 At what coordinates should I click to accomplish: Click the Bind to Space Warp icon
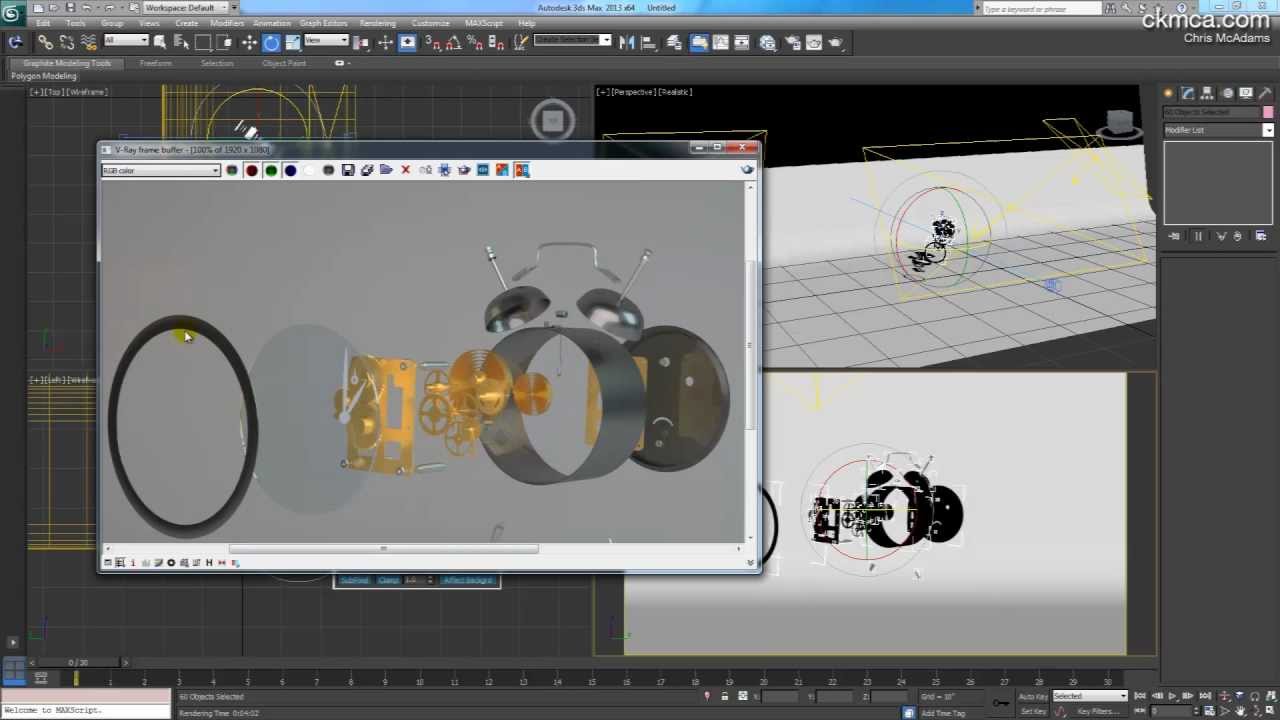click(88, 42)
